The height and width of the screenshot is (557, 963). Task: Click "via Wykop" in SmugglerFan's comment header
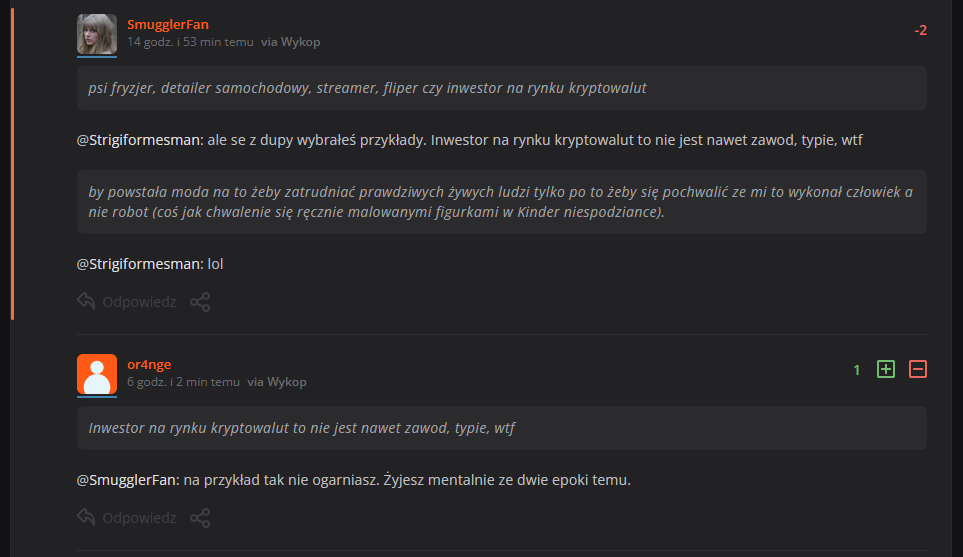(291, 43)
